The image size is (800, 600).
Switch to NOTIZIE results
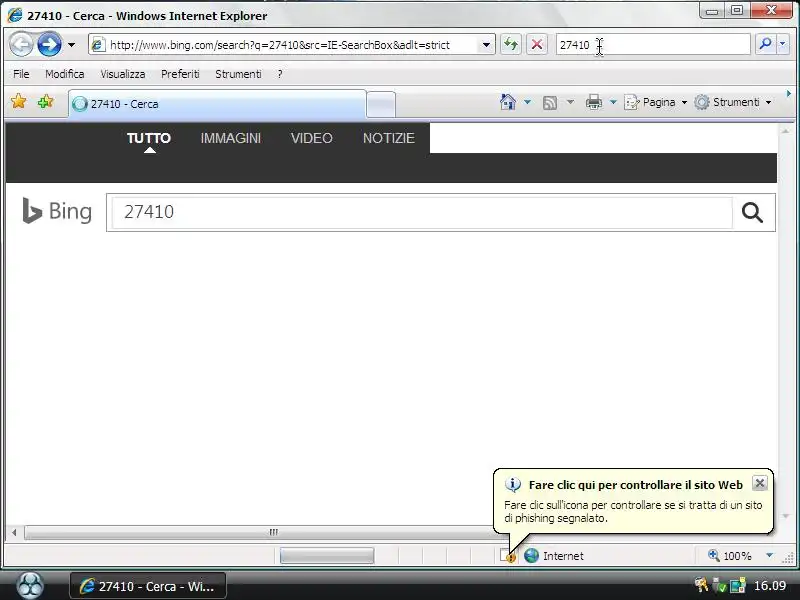(389, 138)
